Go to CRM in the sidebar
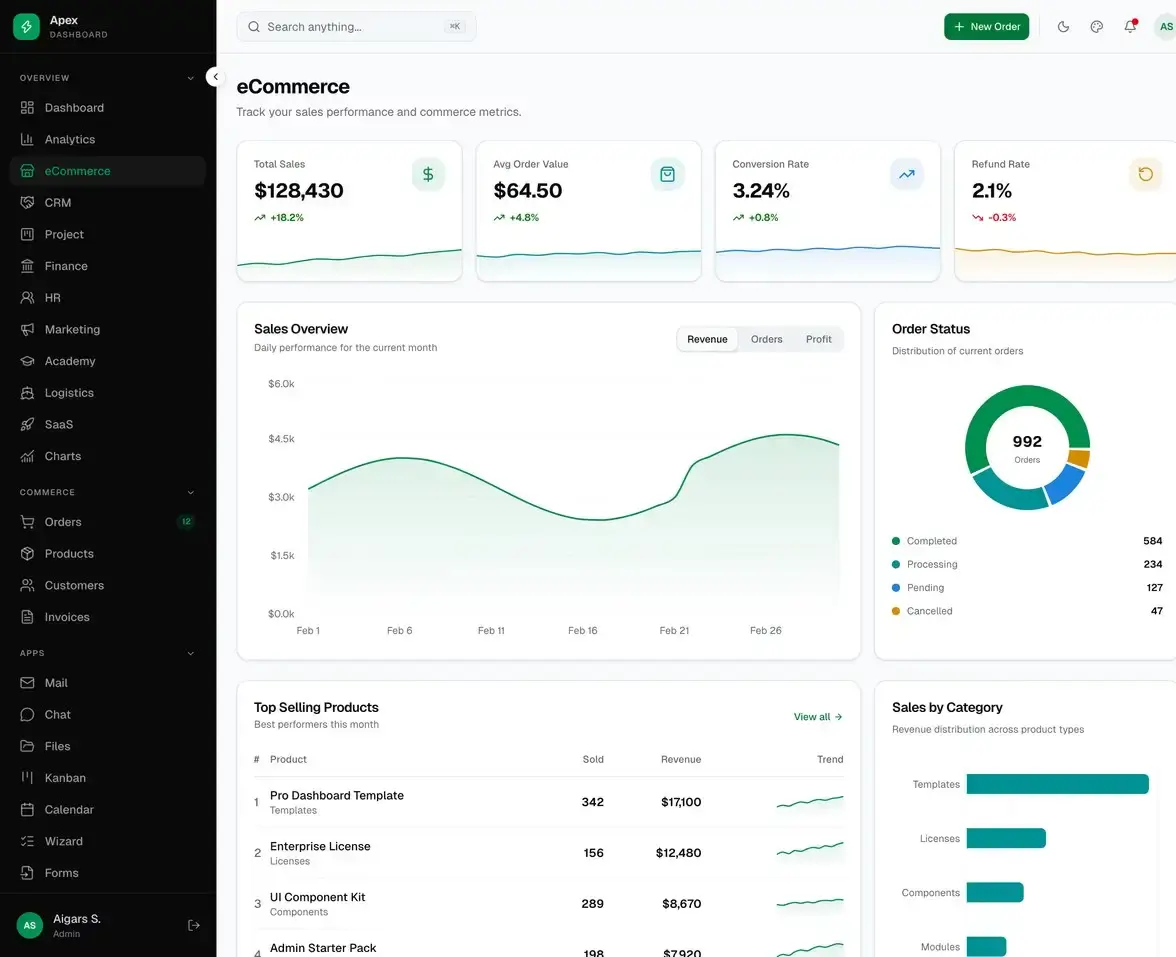Screen dimensions: 1176x957 point(107,202)
